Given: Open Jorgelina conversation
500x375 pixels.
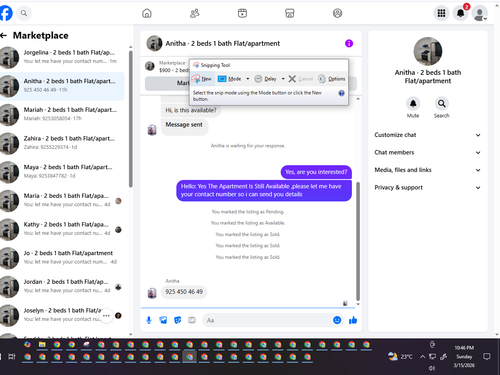Looking at the screenshot, I should point(62,57).
